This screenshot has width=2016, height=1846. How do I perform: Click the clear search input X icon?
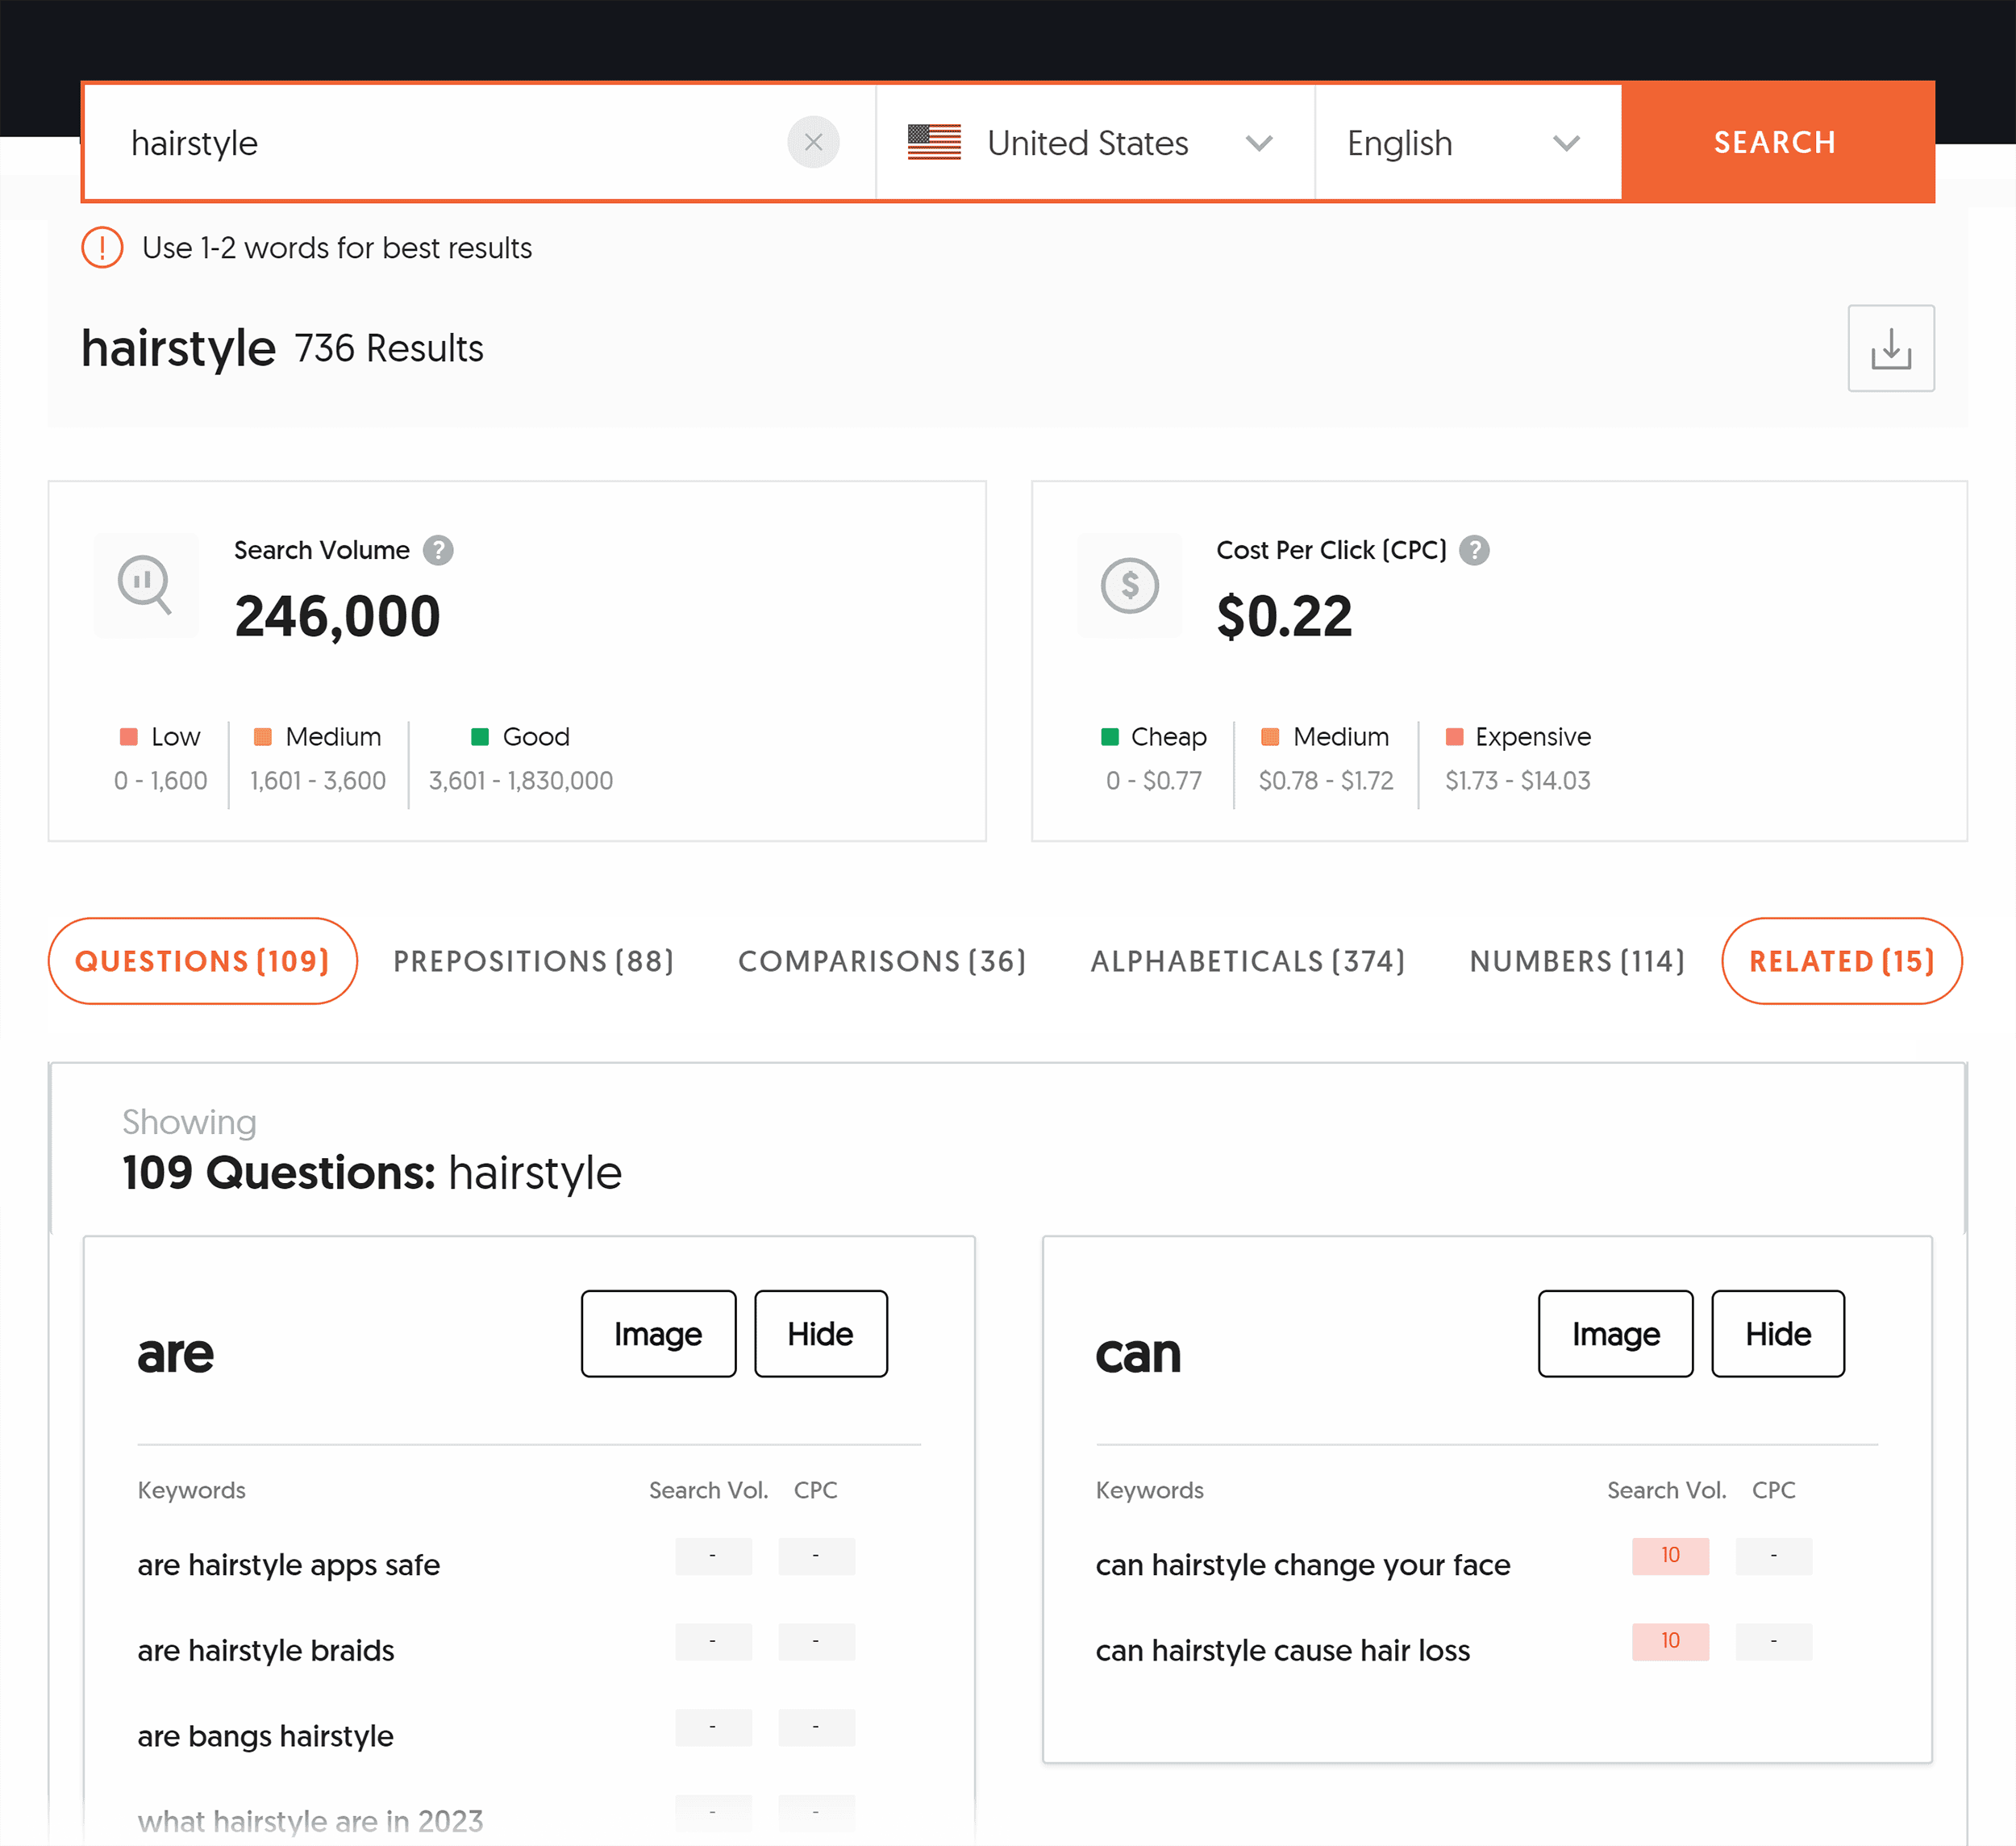[x=813, y=142]
